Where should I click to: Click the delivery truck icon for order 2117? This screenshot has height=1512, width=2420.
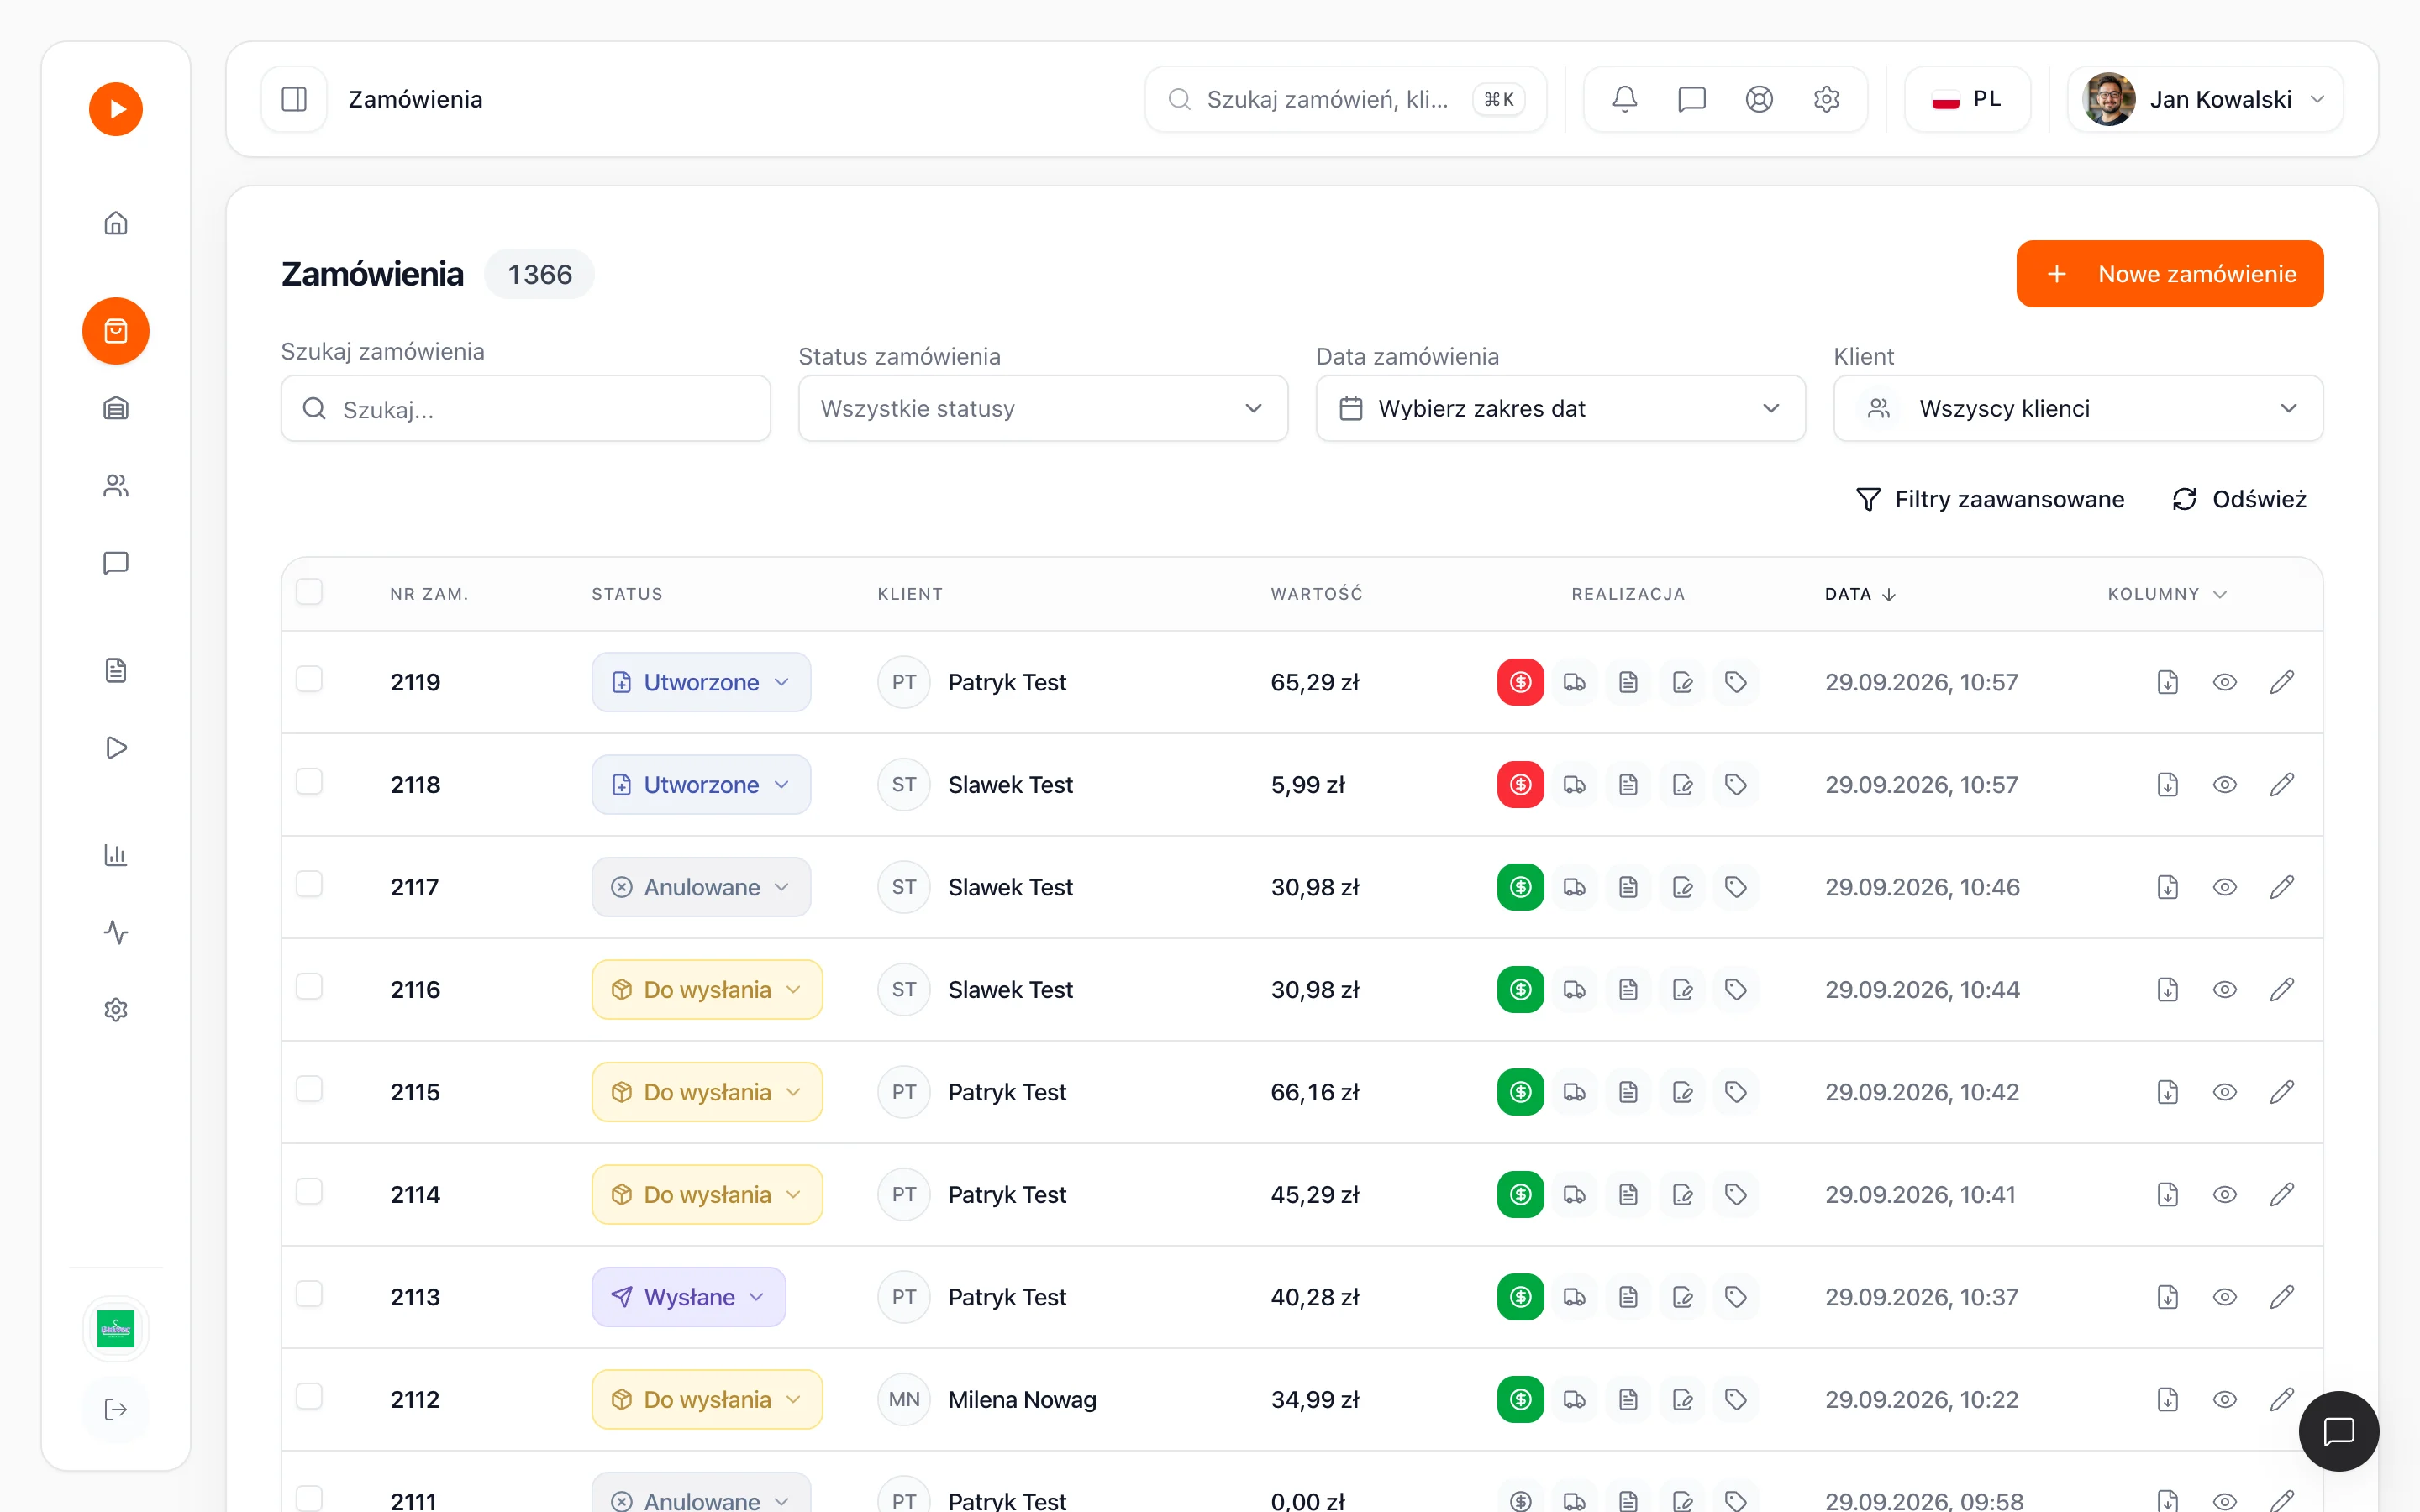(x=1574, y=887)
